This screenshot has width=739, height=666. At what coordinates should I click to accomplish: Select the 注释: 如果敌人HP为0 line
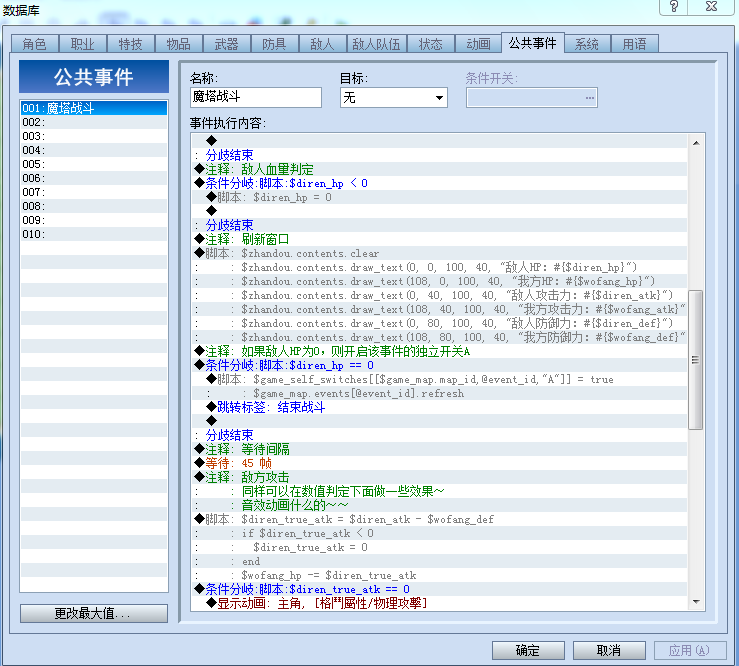click(439, 351)
